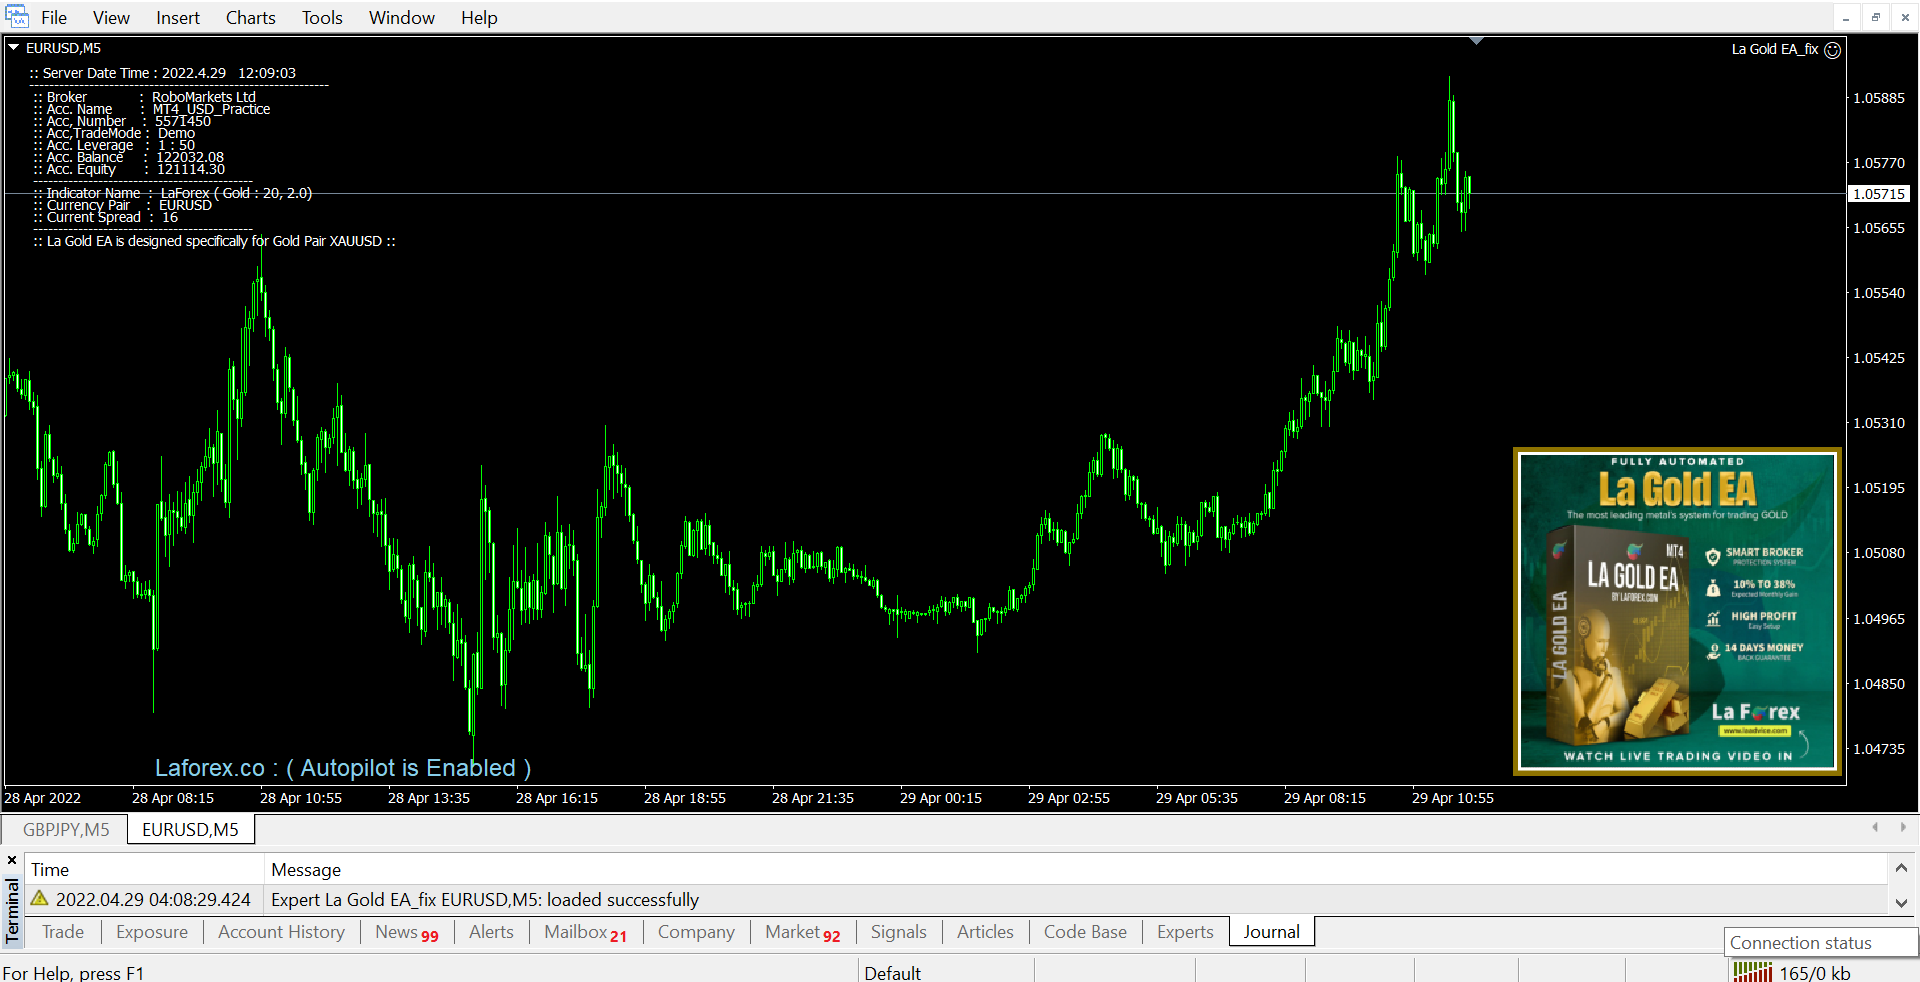Image resolution: width=1920 pixels, height=982 pixels.
Task: Open the Trade tab in Terminal
Action: click(x=63, y=932)
